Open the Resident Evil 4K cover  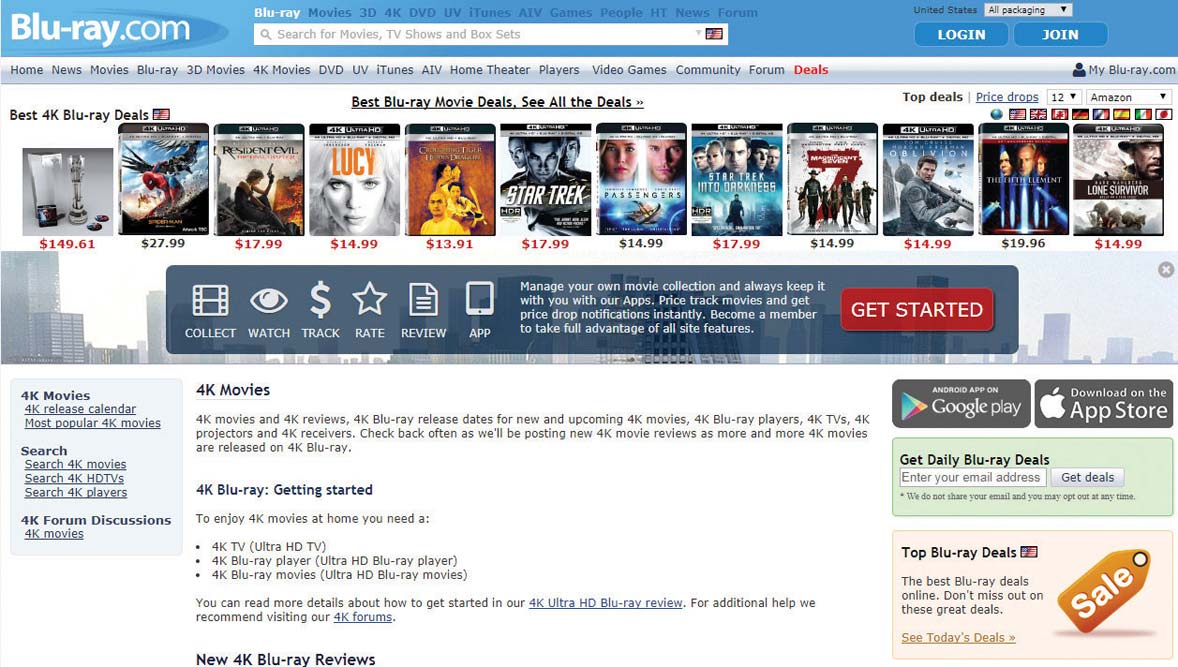pyautogui.click(x=258, y=180)
